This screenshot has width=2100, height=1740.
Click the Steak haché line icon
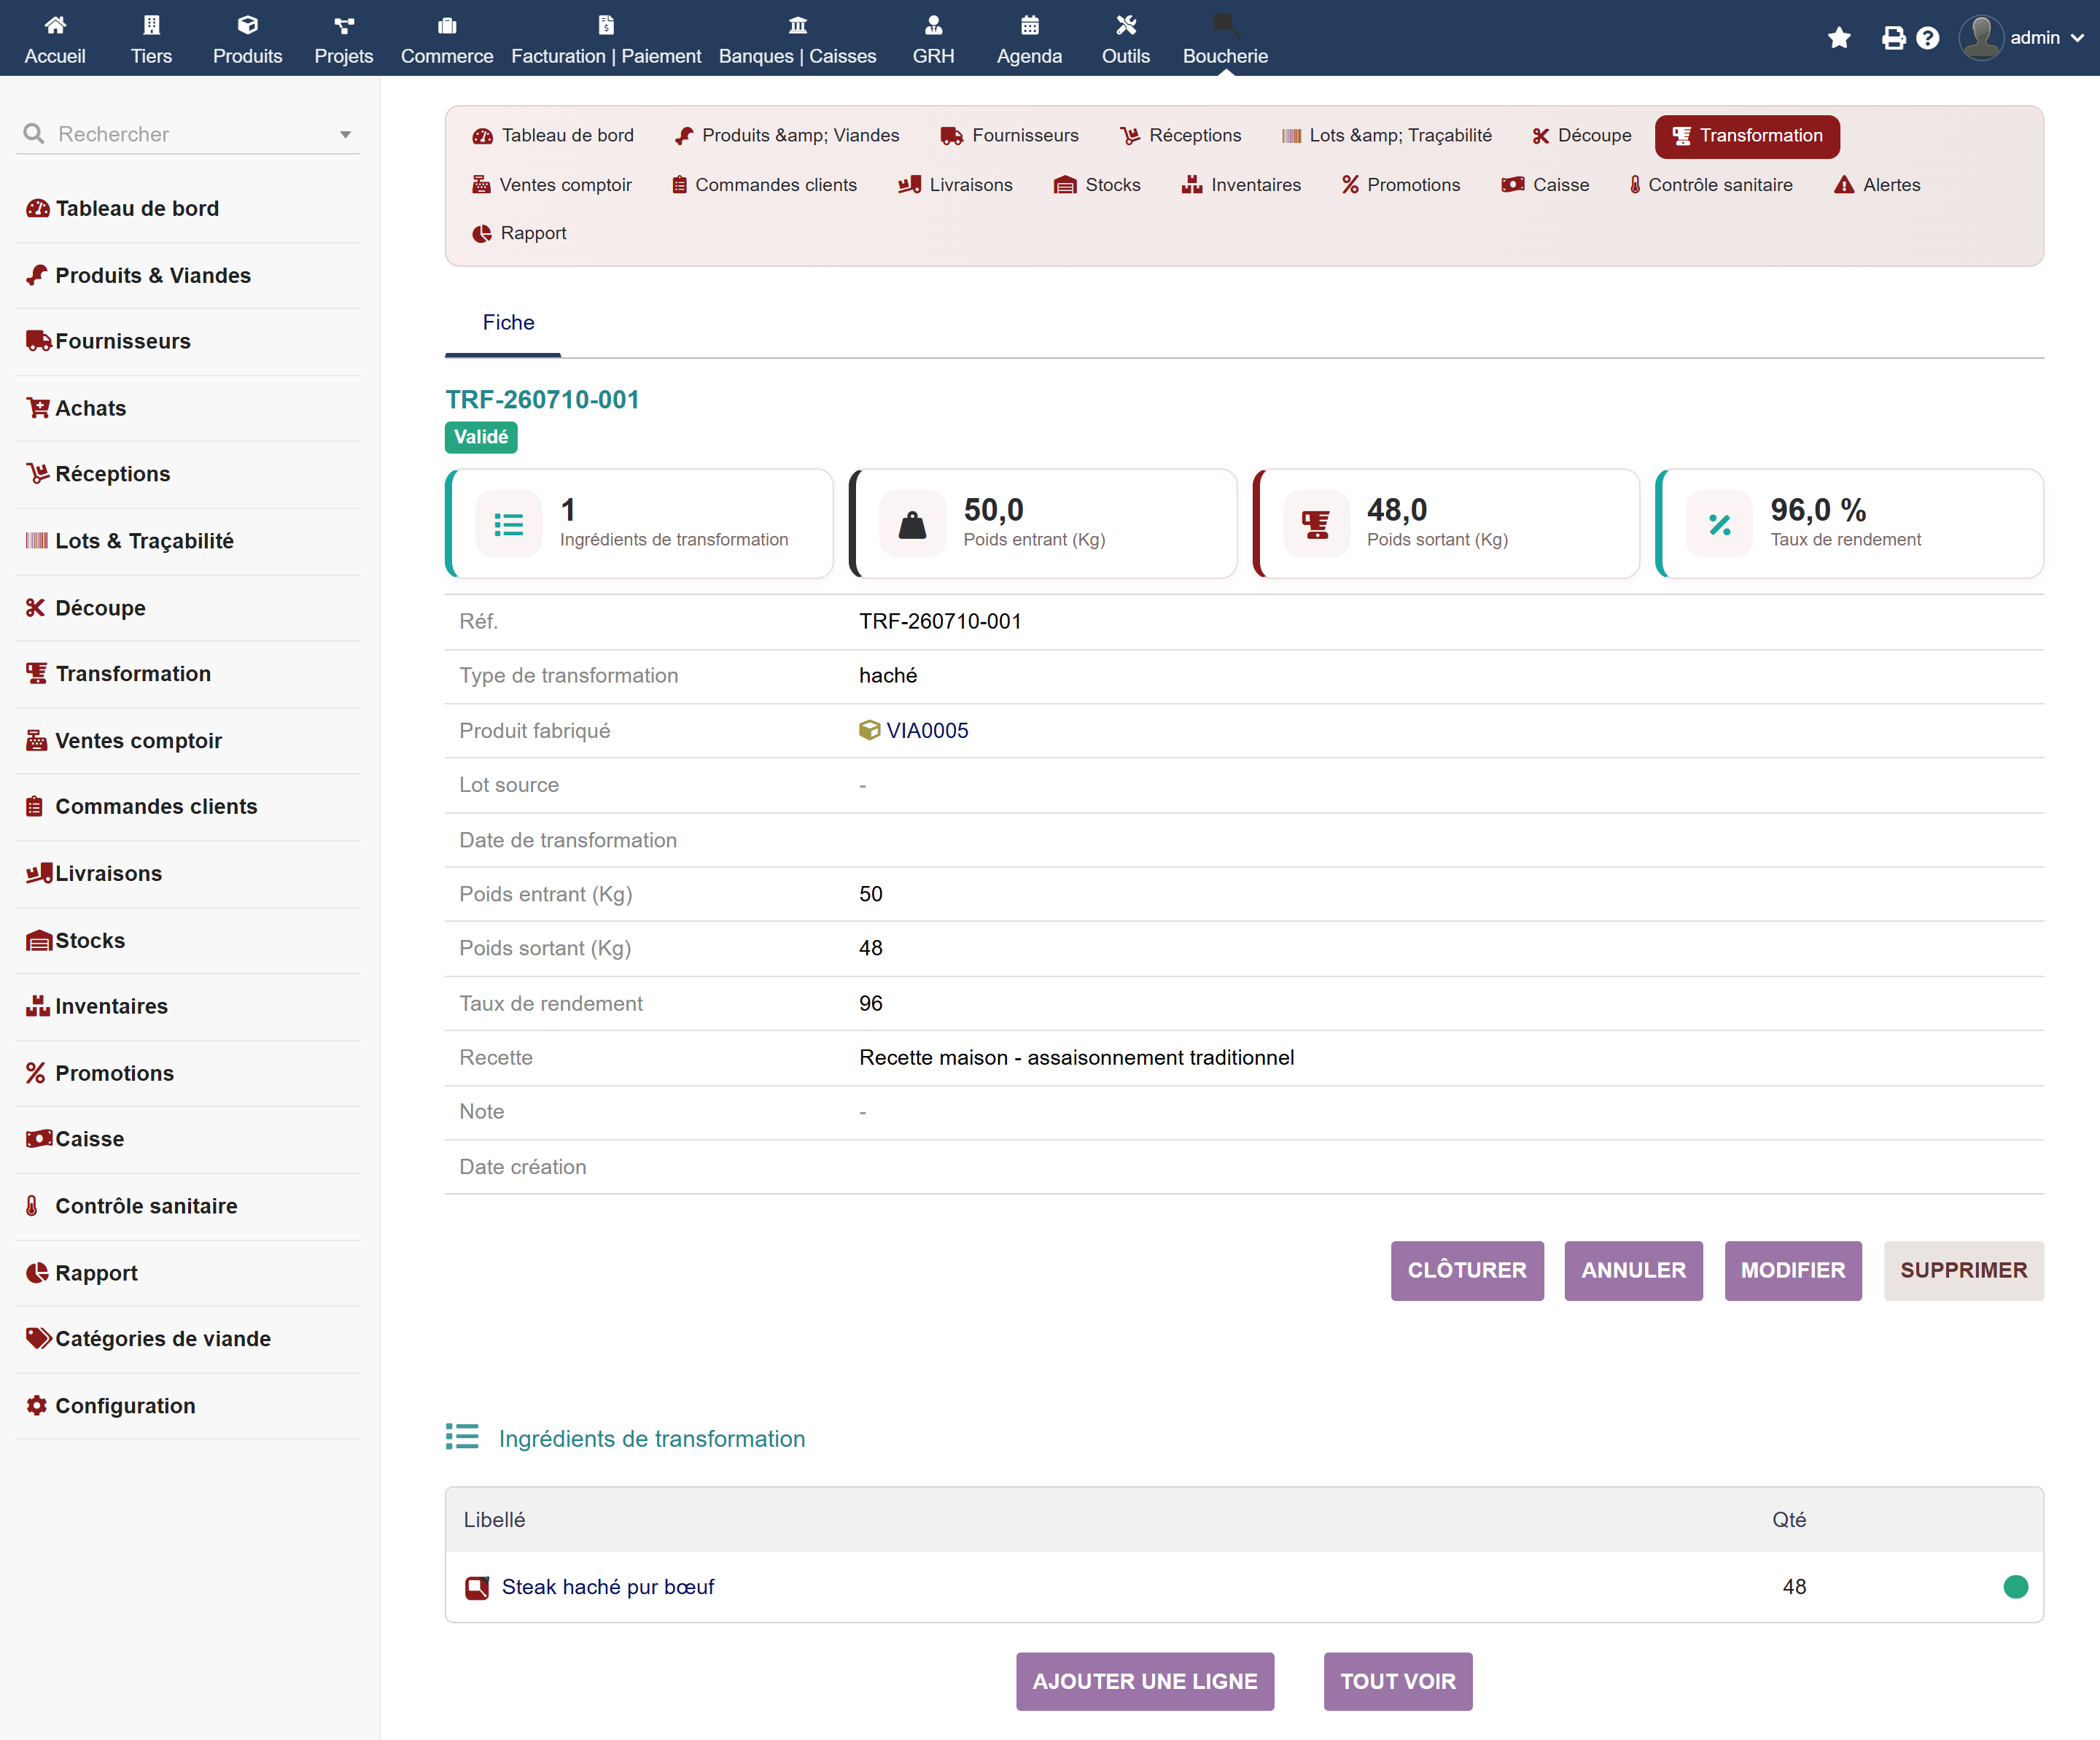pos(477,1587)
